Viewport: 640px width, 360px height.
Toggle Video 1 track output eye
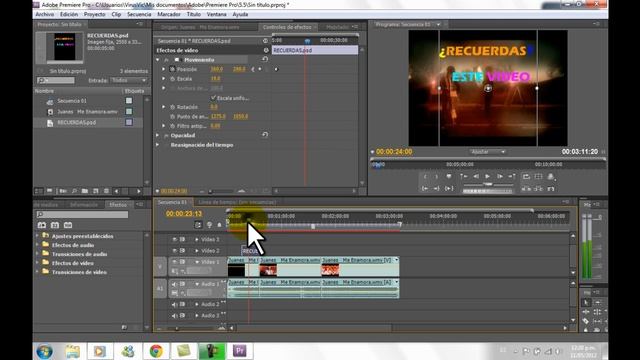pyautogui.click(x=175, y=262)
